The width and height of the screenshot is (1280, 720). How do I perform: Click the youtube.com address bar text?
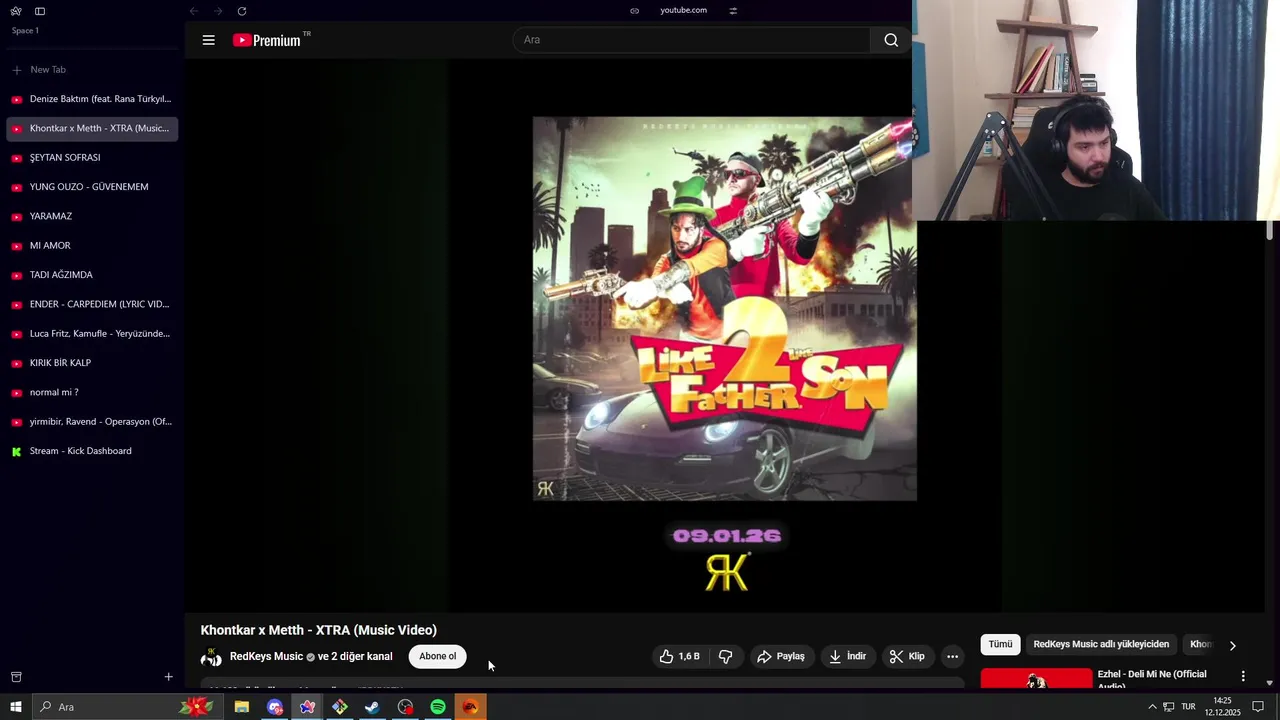(683, 10)
